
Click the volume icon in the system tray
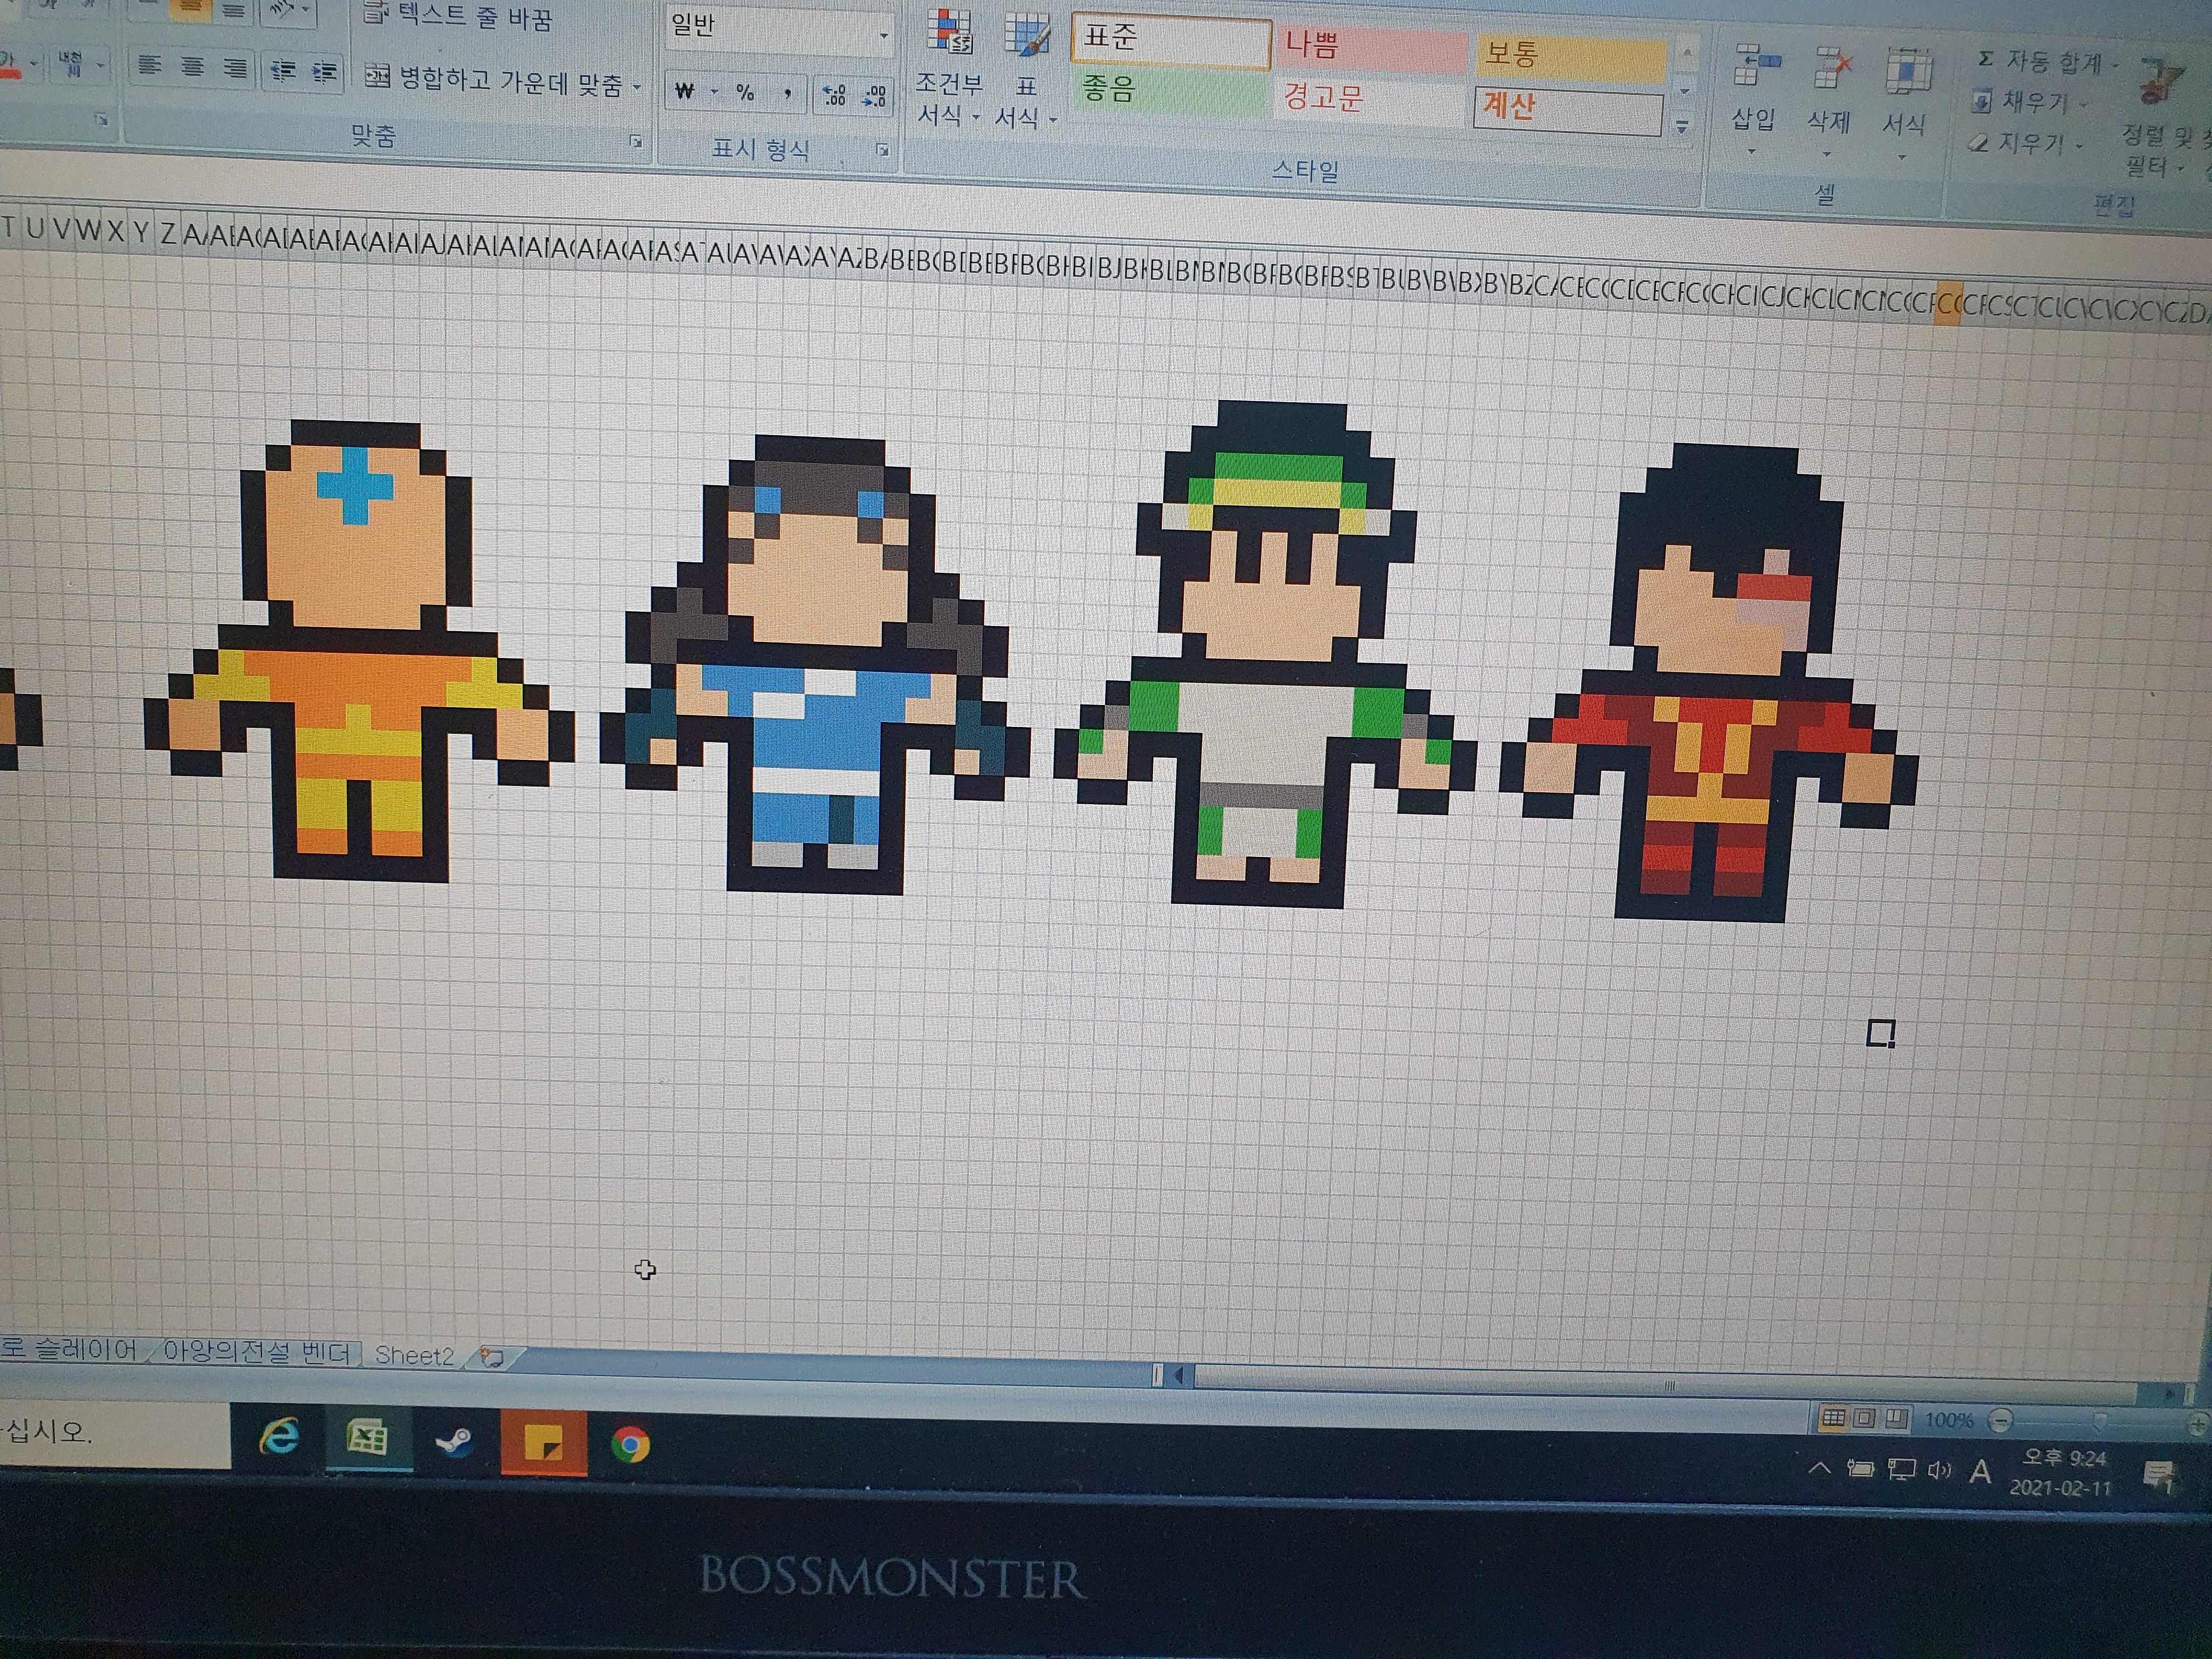pos(1939,1470)
